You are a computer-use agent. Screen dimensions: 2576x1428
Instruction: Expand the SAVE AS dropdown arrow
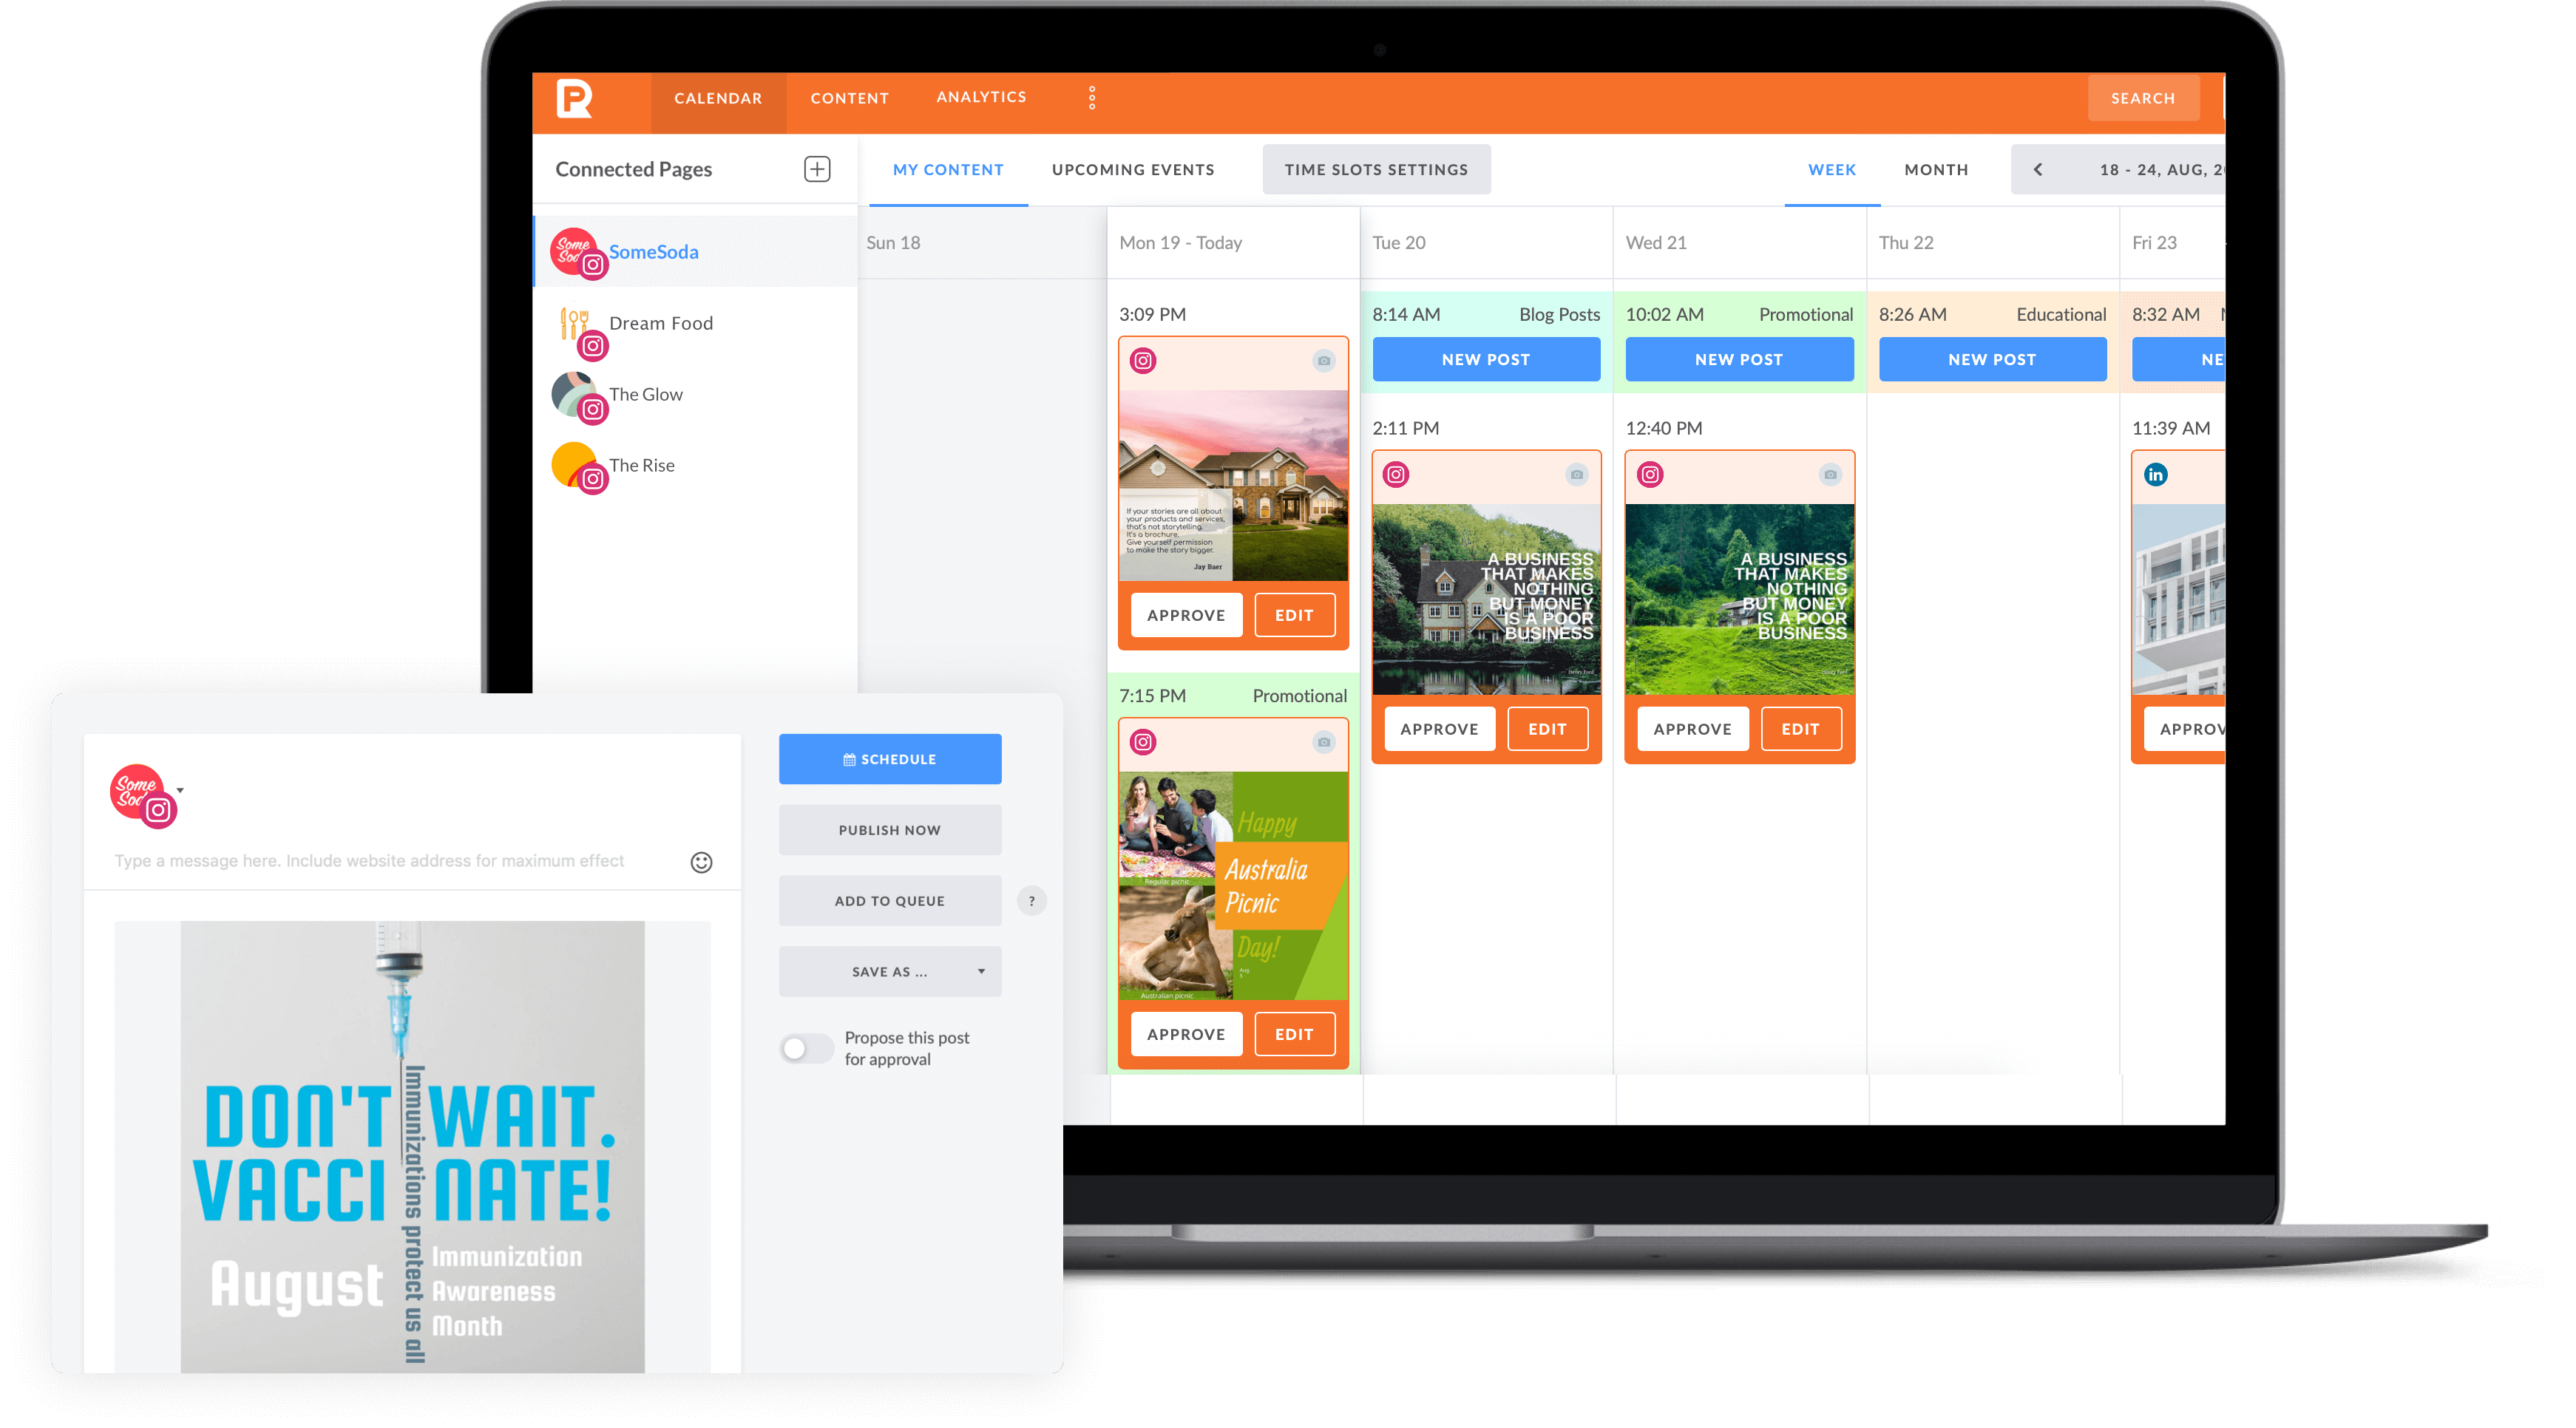pos(981,970)
